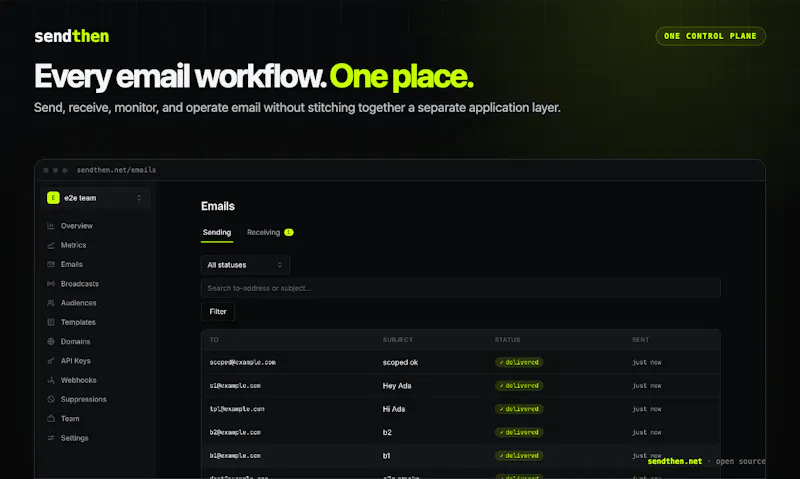The width and height of the screenshot is (800, 479).
Task: Click the SUBJECT column header
Action: (398, 340)
